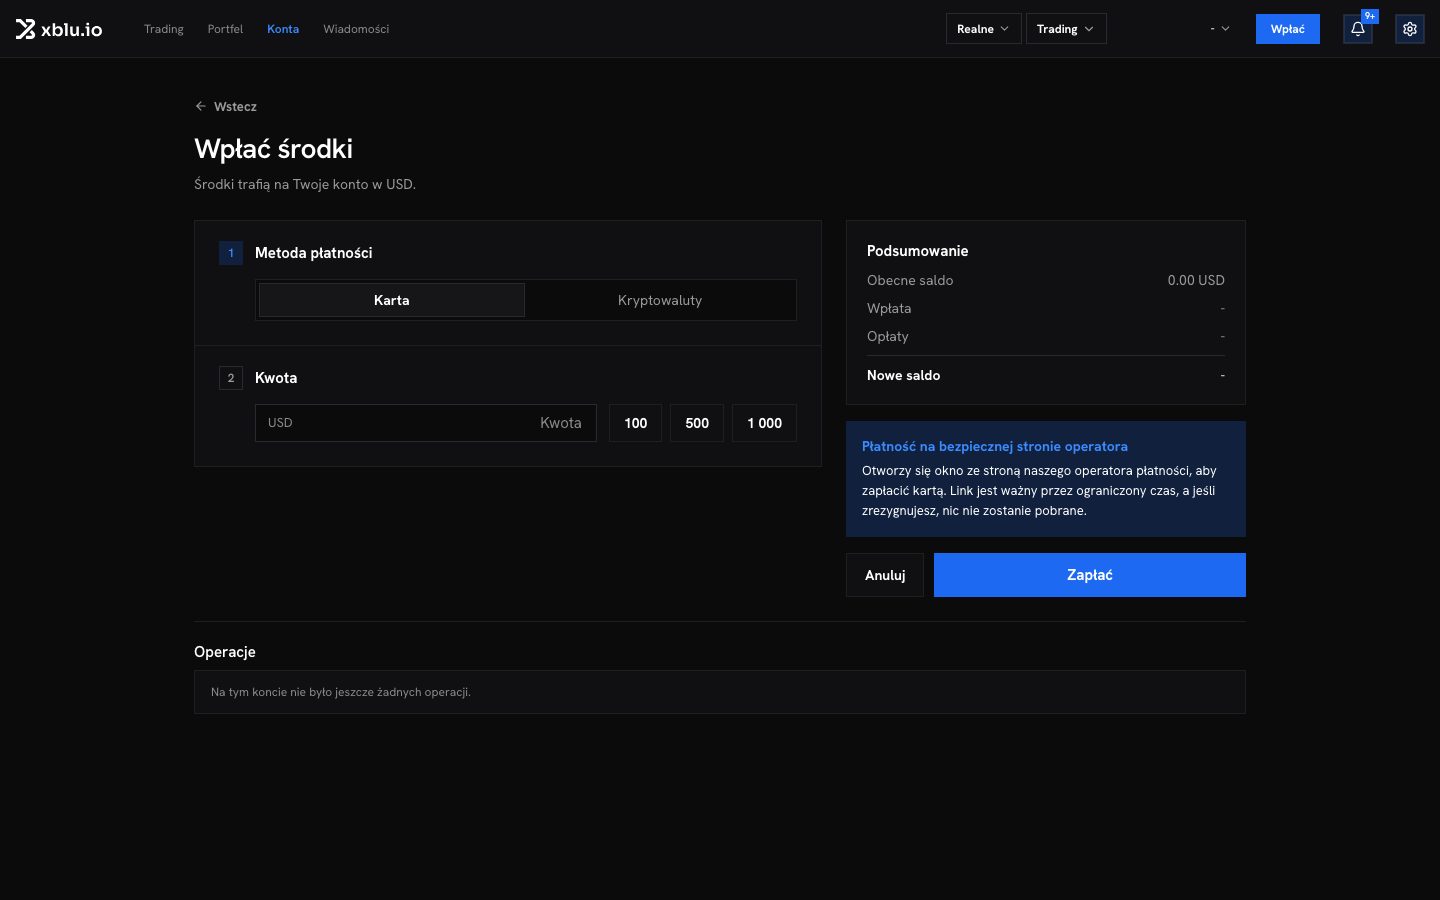This screenshot has height=900, width=1440.
Task: Focus the USD Kwota amount field
Action: pyautogui.click(x=426, y=423)
